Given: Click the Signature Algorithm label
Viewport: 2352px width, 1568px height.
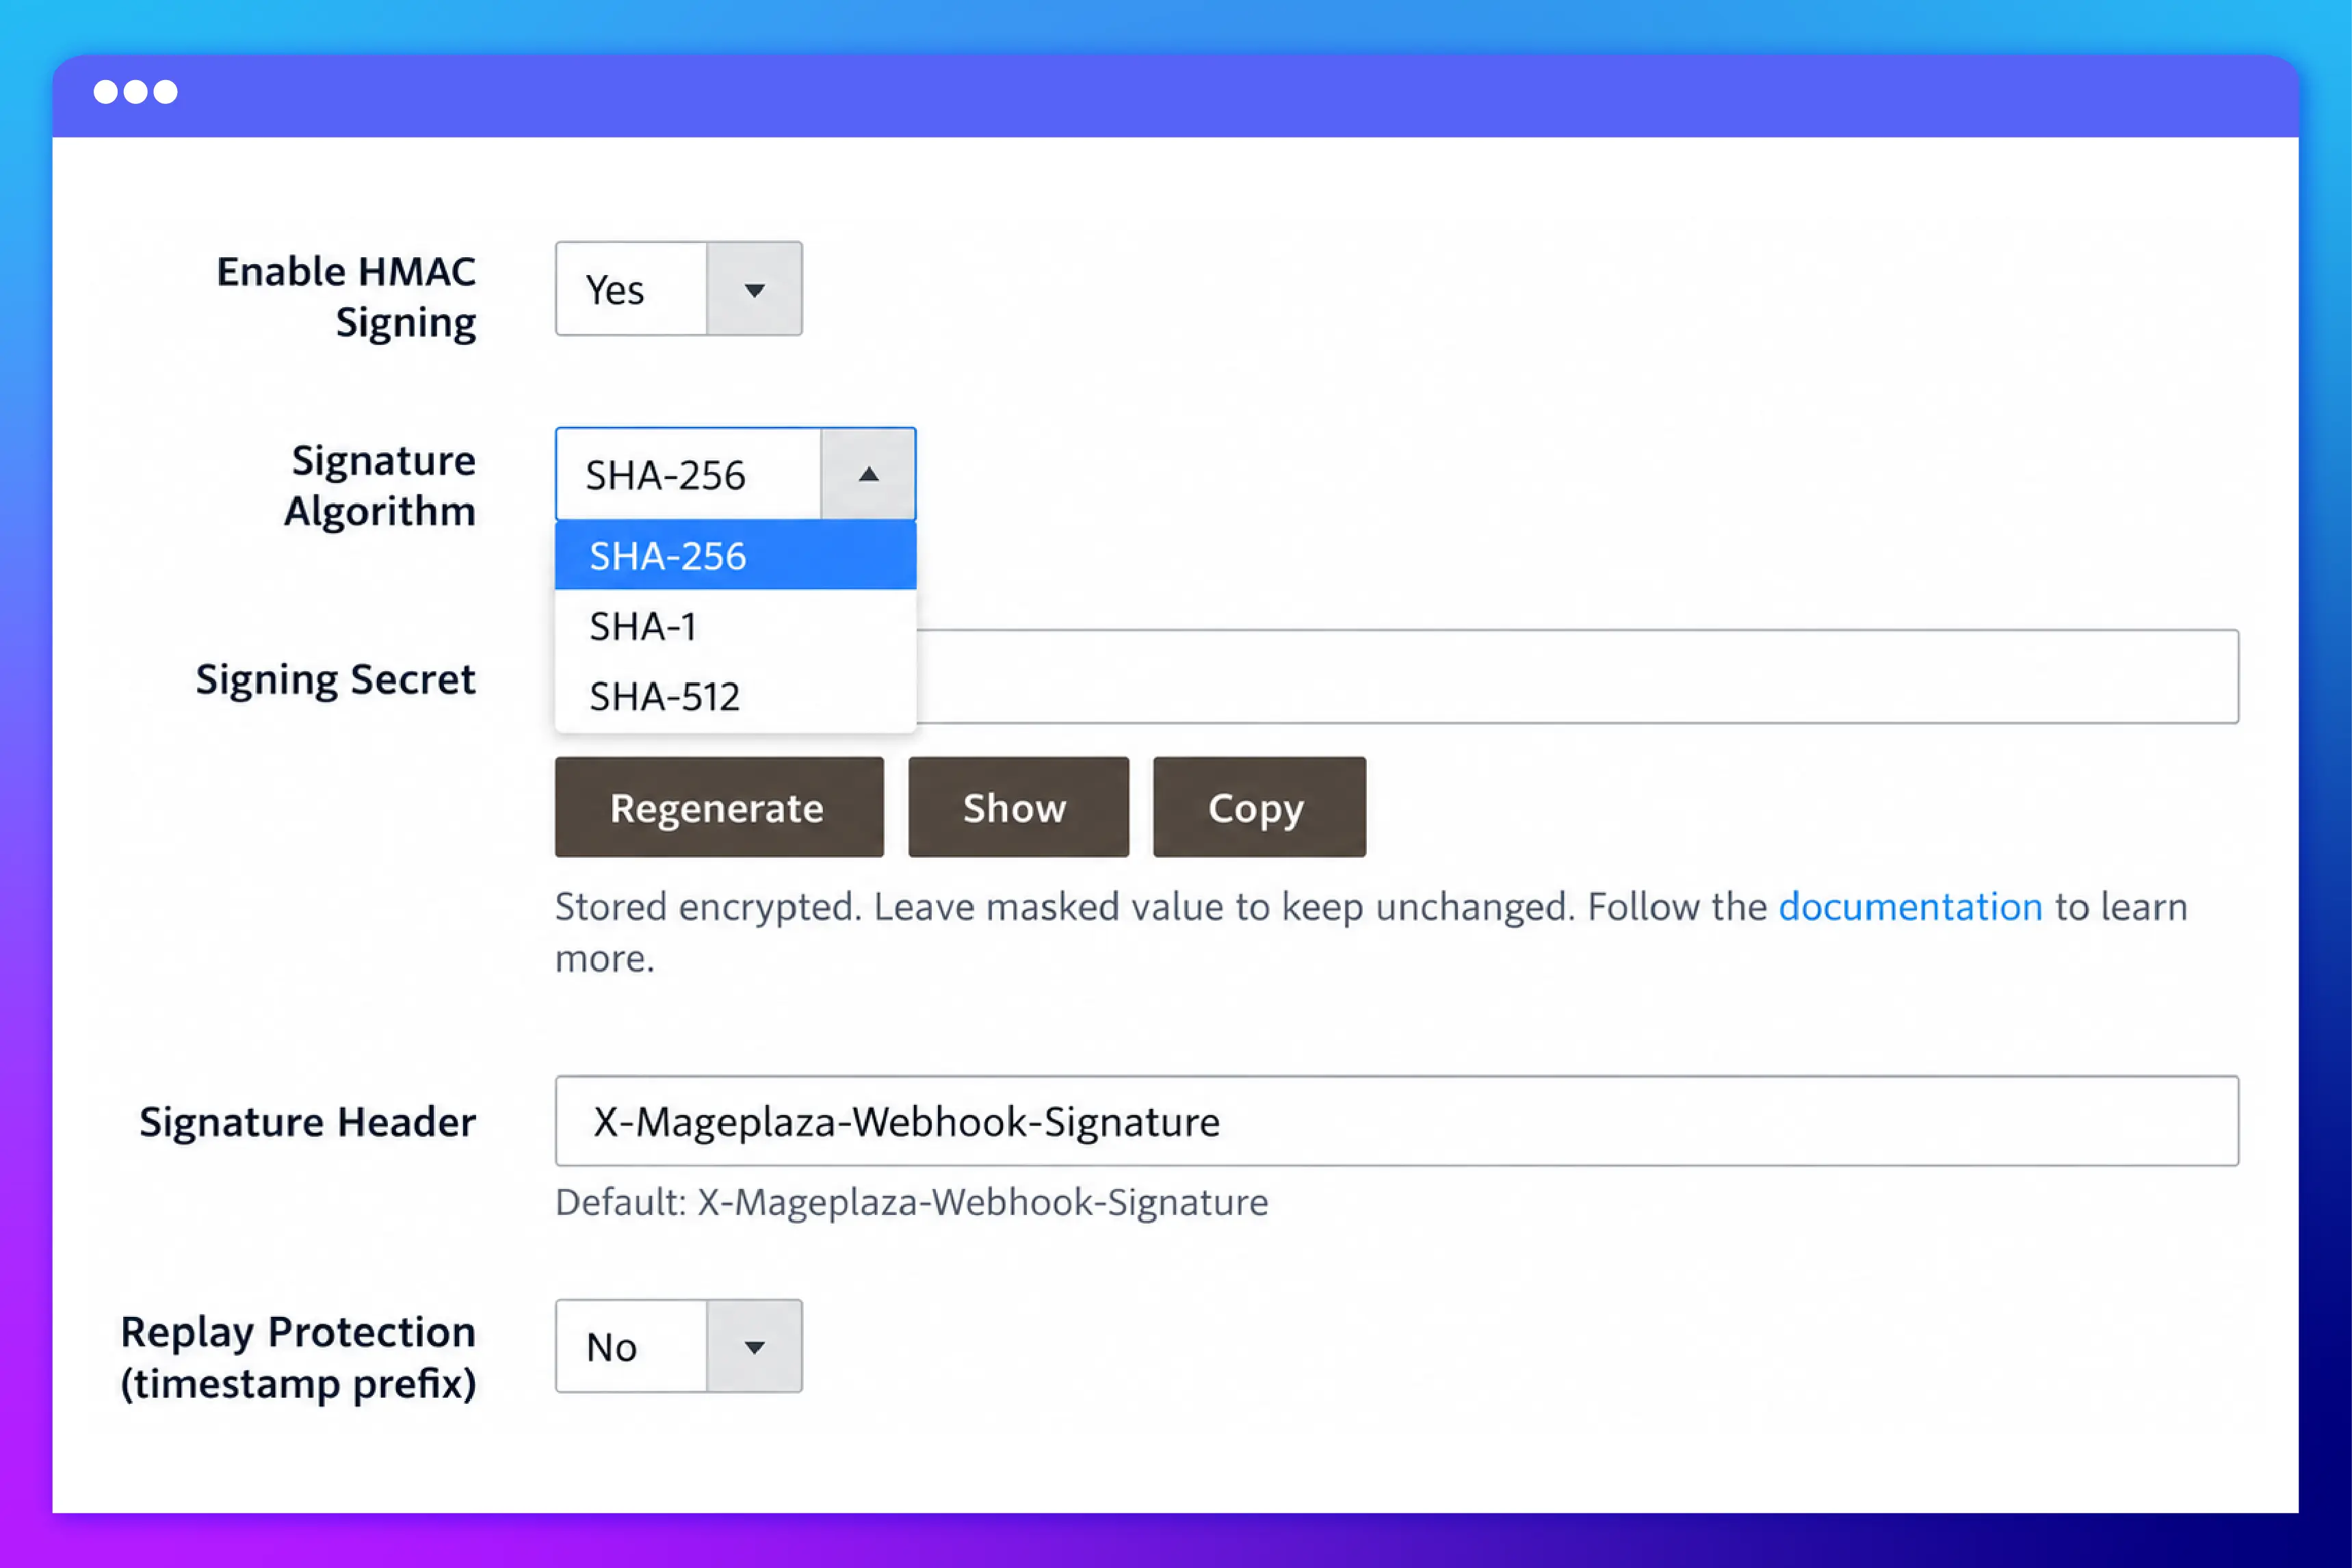Looking at the screenshot, I should [x=380, y=486].
